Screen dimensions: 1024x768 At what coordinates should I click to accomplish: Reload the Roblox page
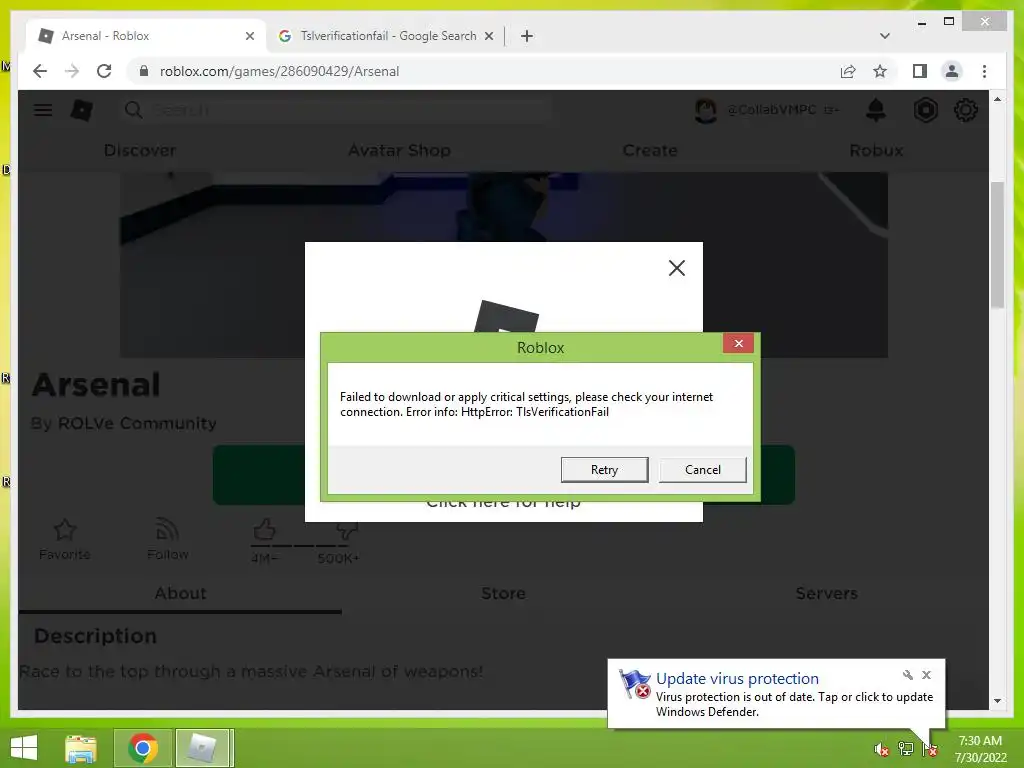tap(104, 71)
